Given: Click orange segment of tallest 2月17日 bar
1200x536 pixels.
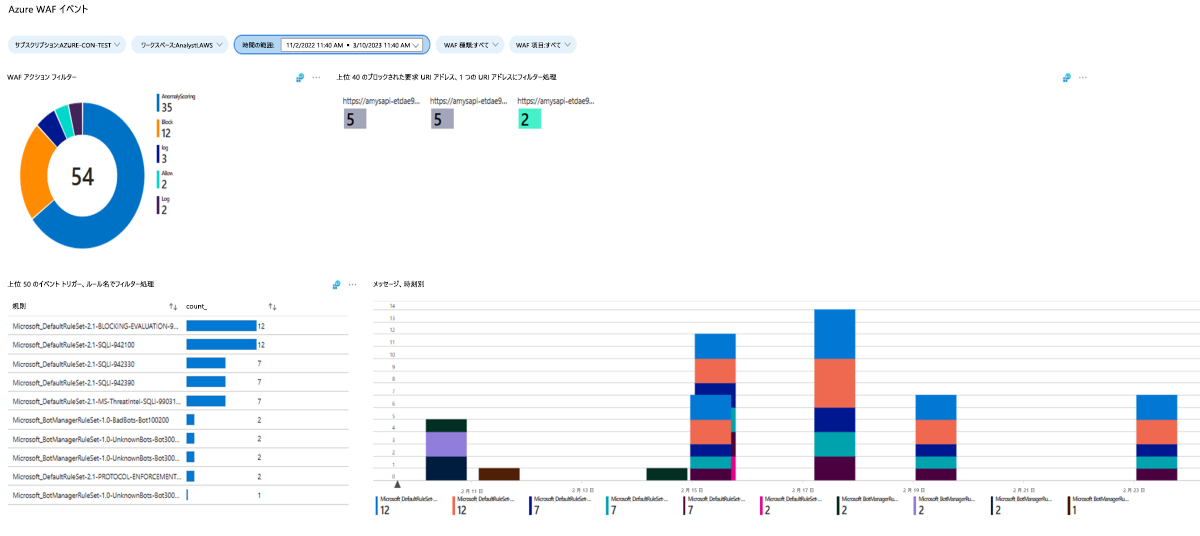Looking at the screenshot, I should click(x=834, y=383).
